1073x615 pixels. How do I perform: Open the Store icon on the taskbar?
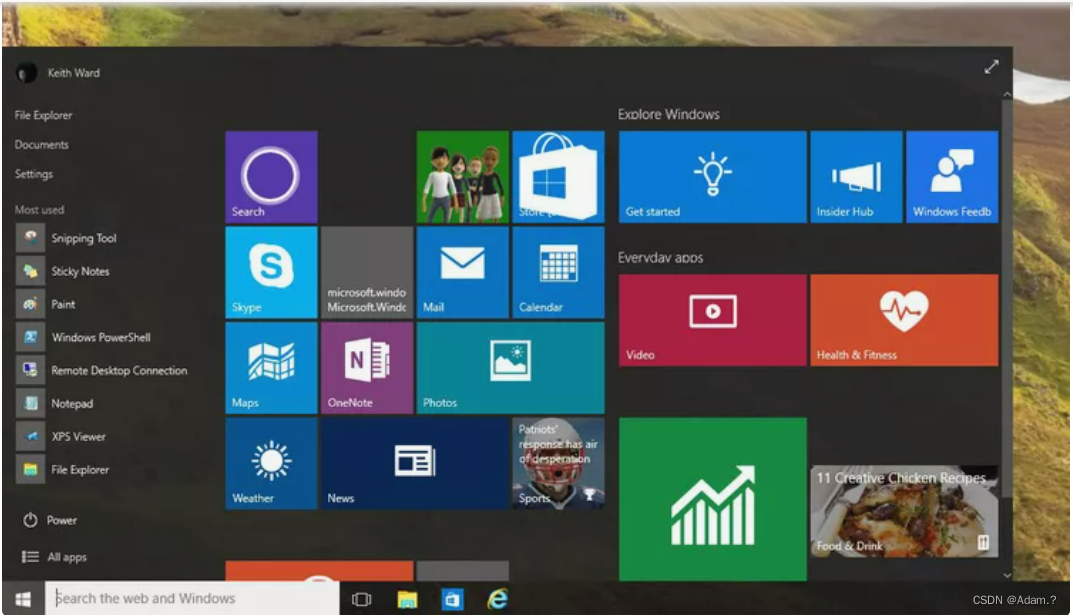[452, 600]
